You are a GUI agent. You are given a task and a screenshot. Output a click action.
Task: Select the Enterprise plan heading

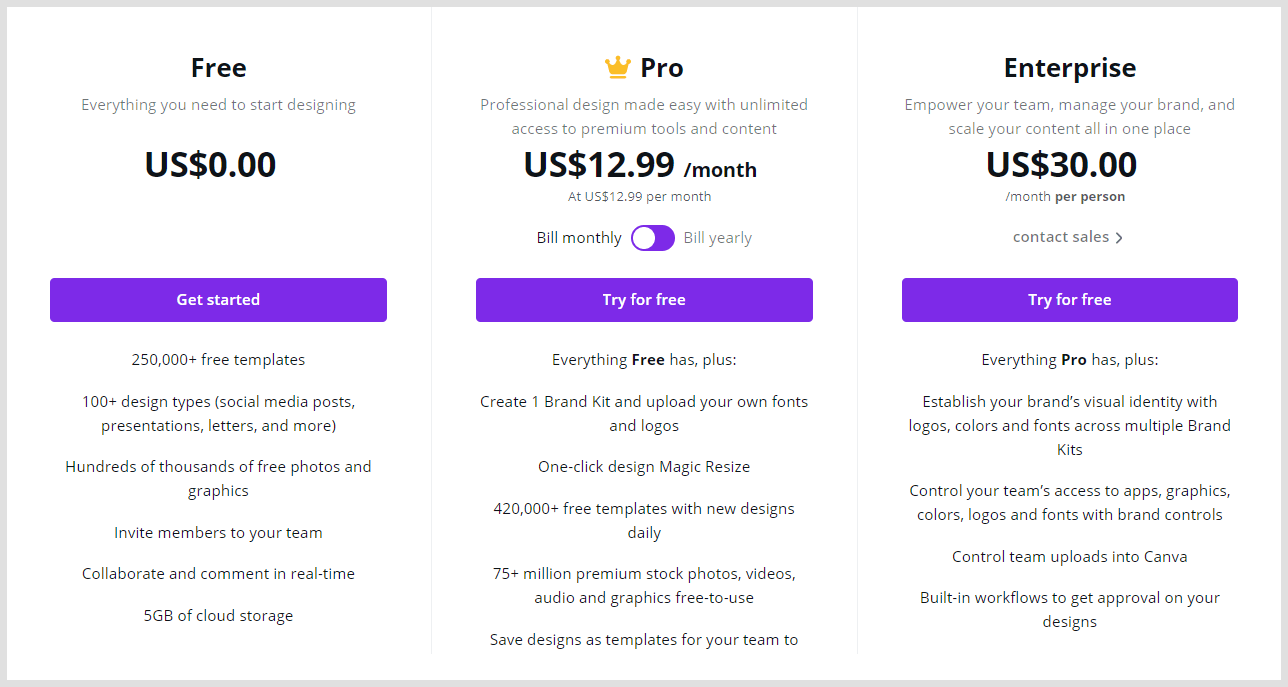click(1070, 68)
